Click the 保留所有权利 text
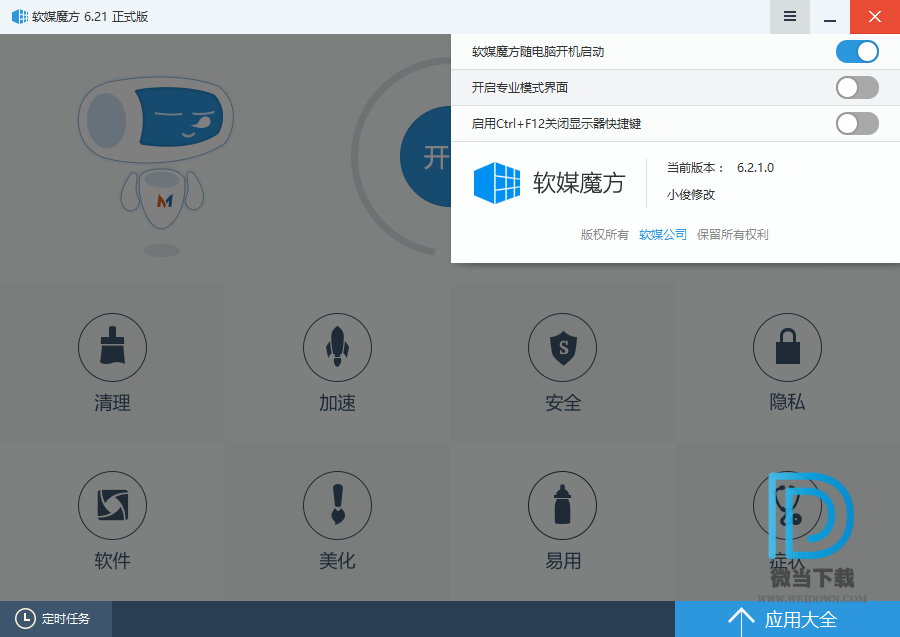 [732, 235]
